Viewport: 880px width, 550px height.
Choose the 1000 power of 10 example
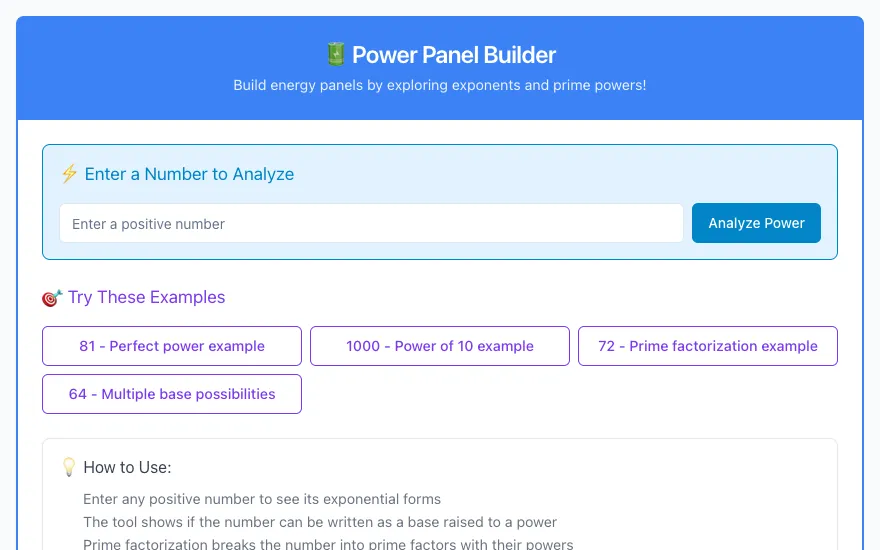click(x=439, y=346)
